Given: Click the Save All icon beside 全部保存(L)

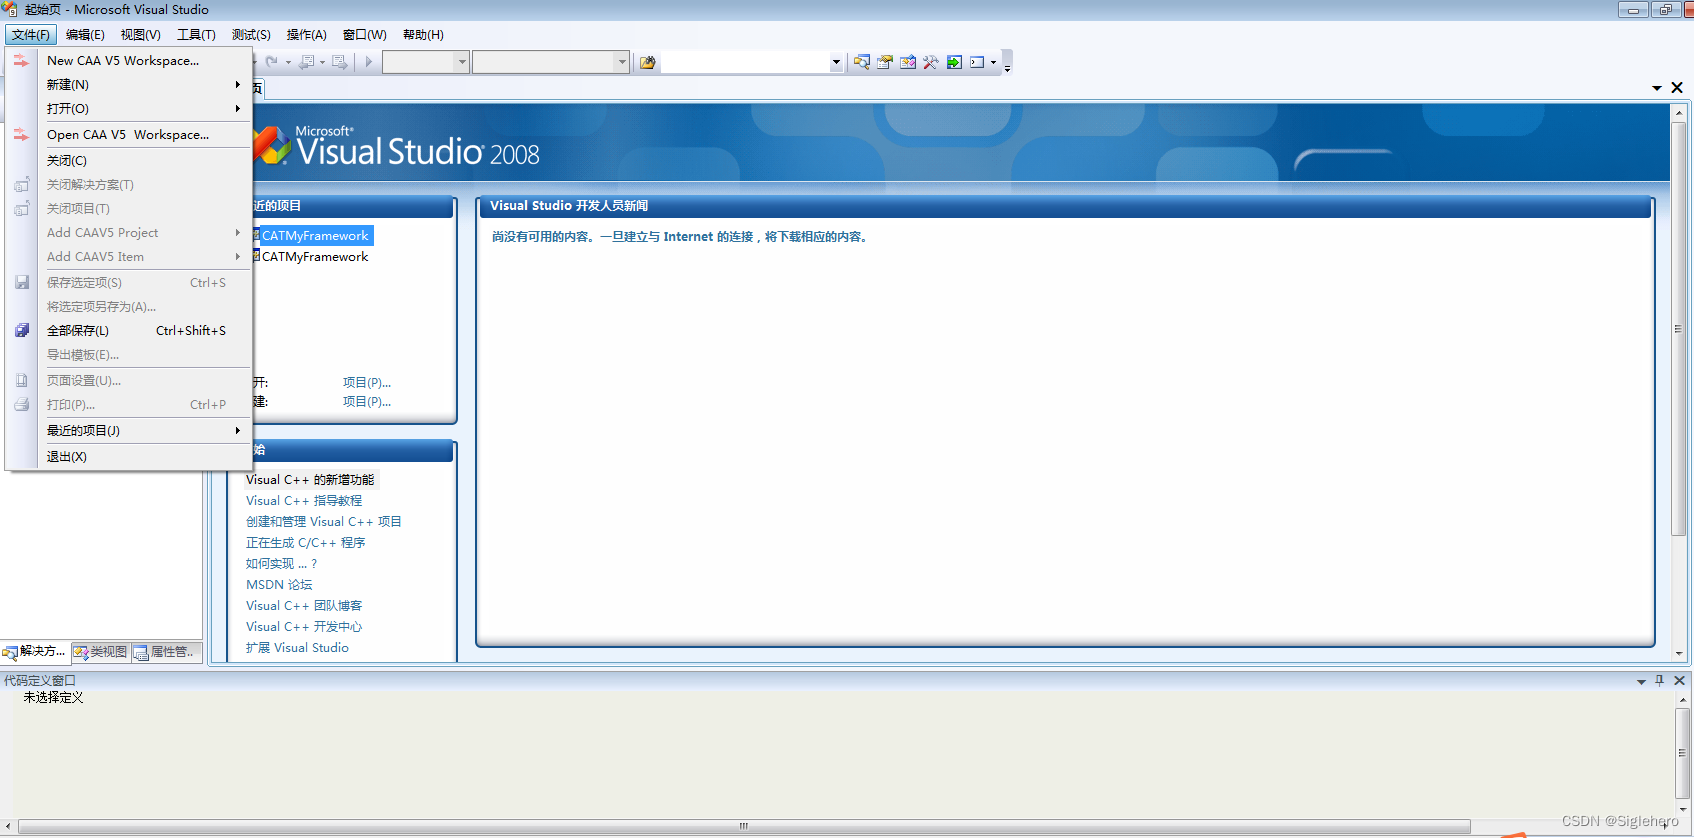Looking at the screenshot, I should (22, 330).
